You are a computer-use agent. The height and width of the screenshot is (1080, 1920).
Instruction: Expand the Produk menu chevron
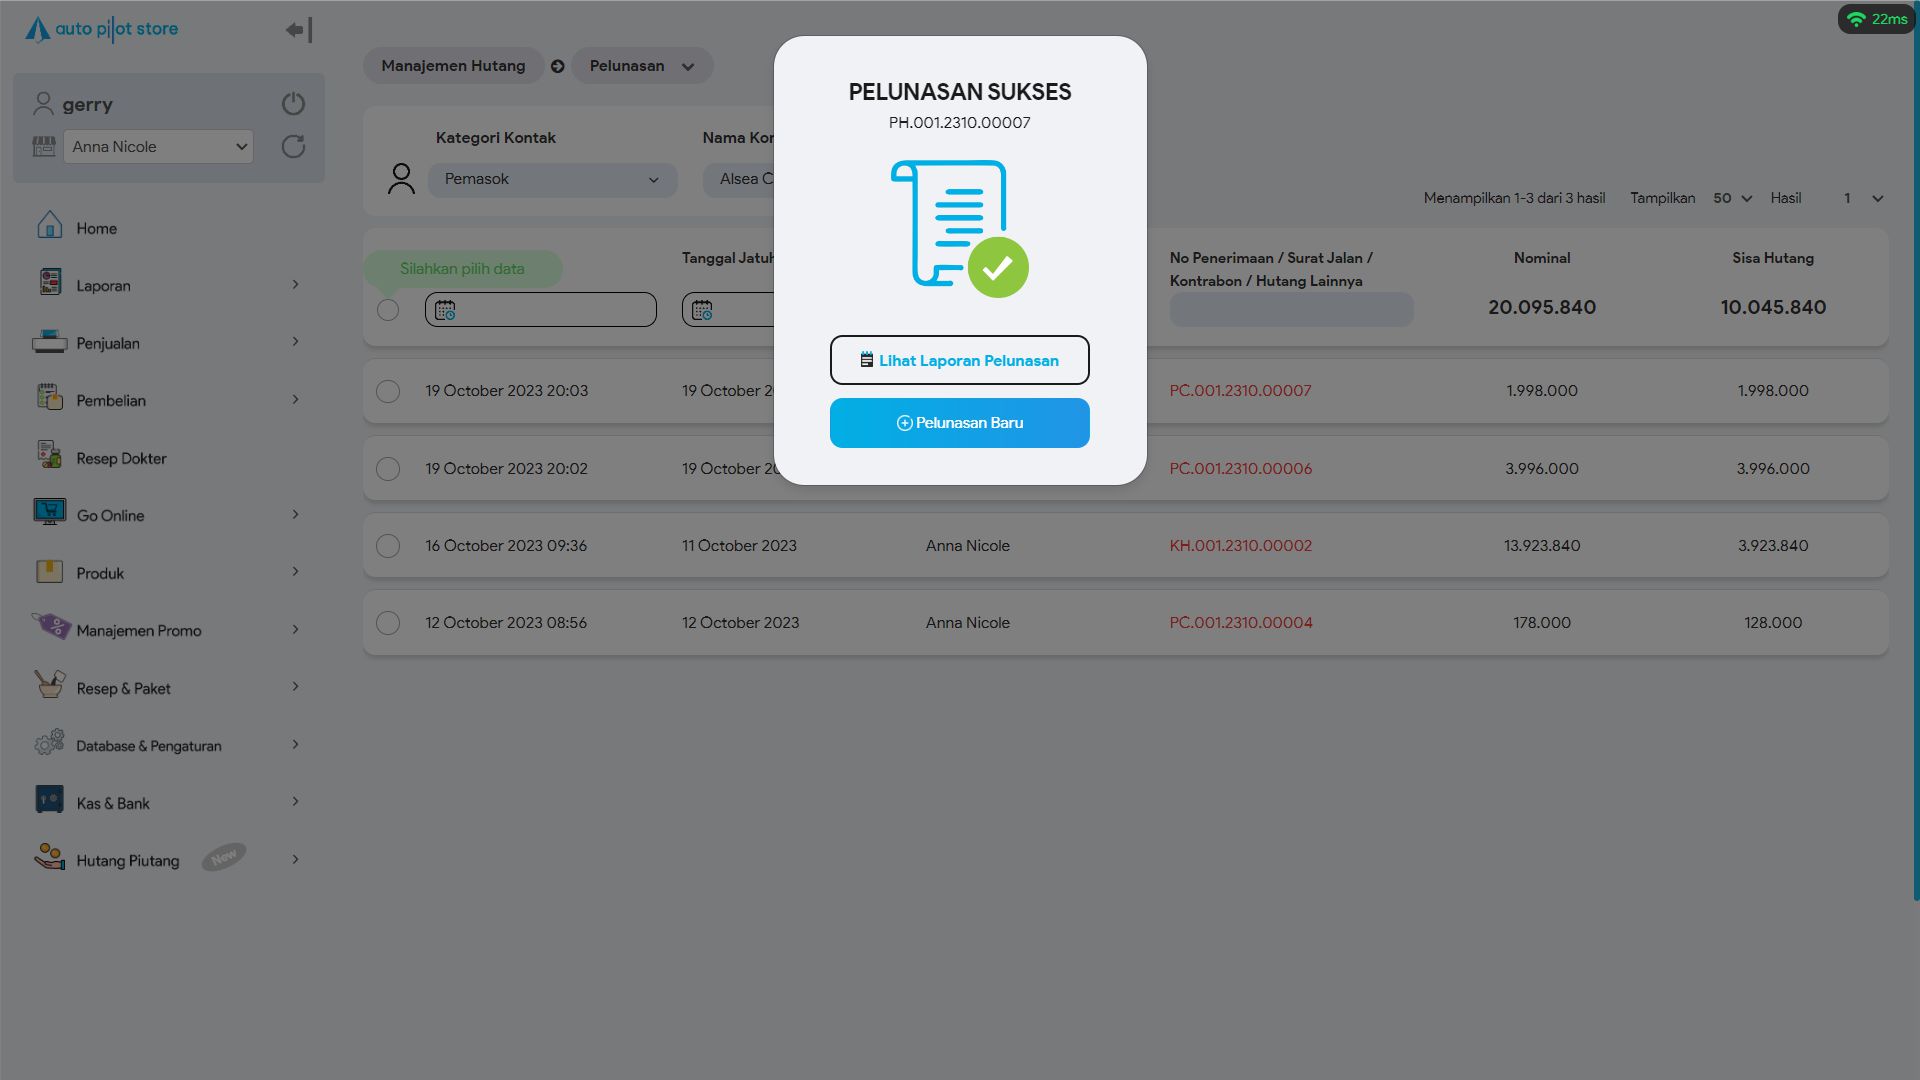[x=295, y=572]
